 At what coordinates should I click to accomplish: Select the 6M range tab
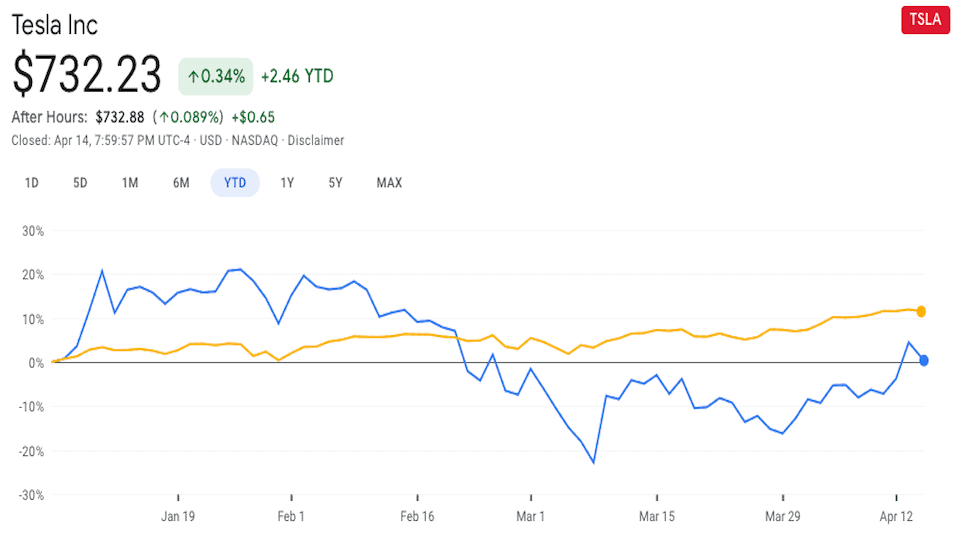tap(181, 183)
